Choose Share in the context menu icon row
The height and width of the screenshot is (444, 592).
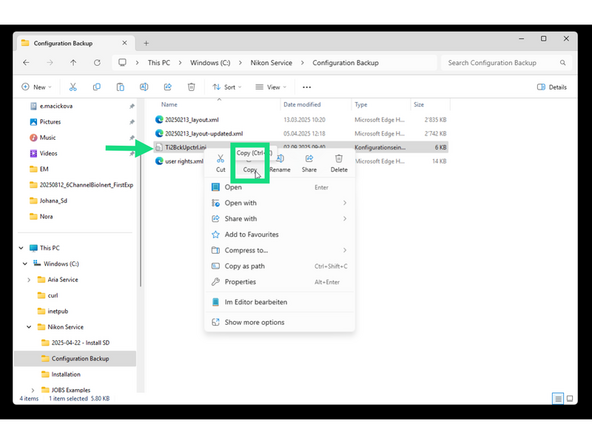coord(309,164)
